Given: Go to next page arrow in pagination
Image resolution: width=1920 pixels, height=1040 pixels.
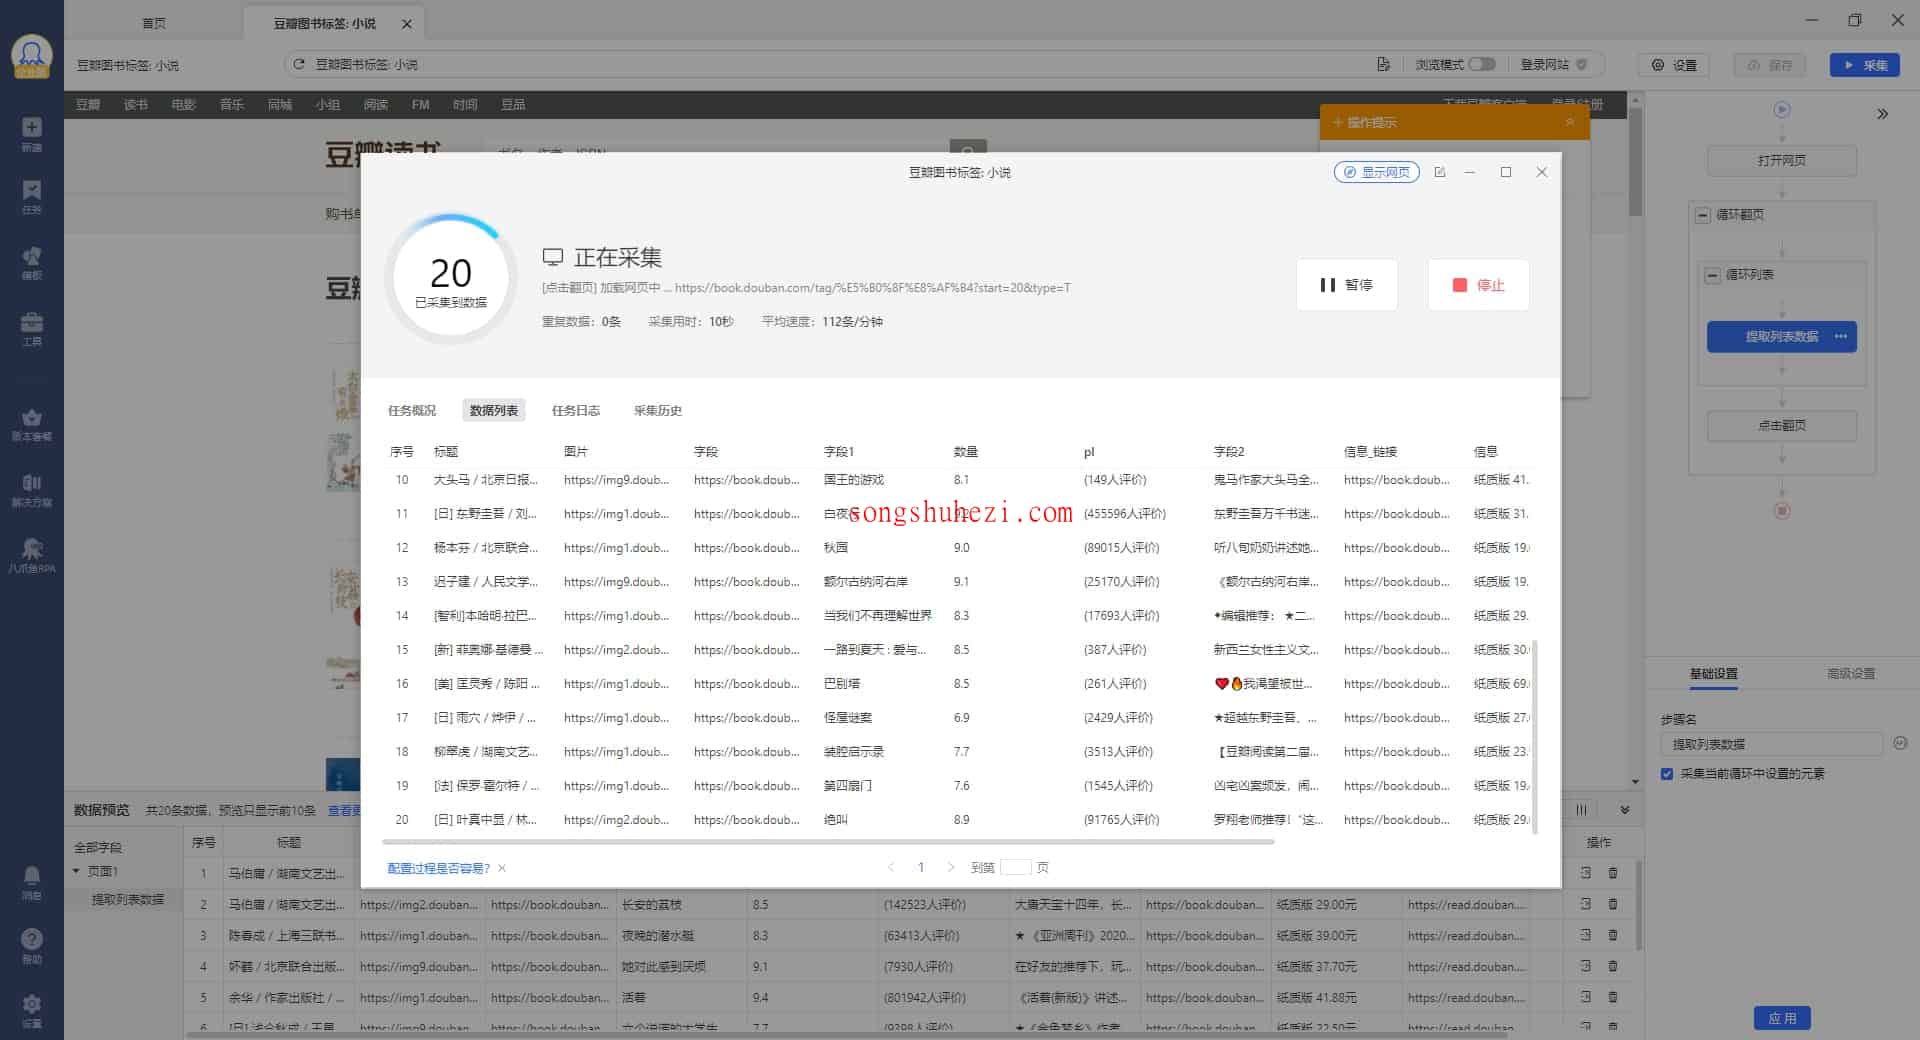Looking at the screenshot, I should click(x=951, y=867).
